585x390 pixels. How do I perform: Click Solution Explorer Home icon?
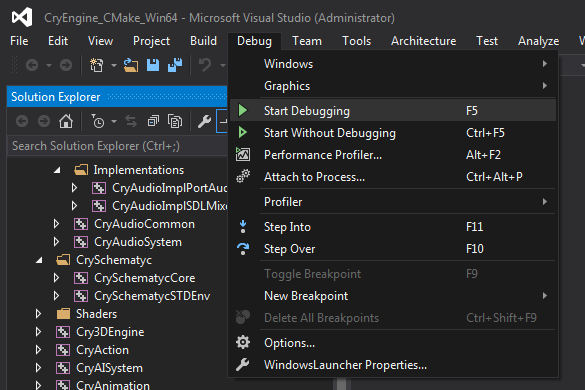coord(66,121)
